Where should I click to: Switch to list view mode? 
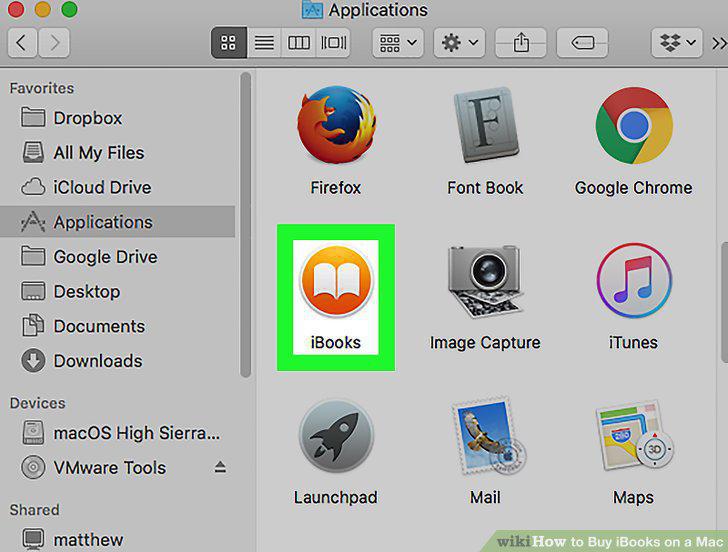click(x=264, y=43)
